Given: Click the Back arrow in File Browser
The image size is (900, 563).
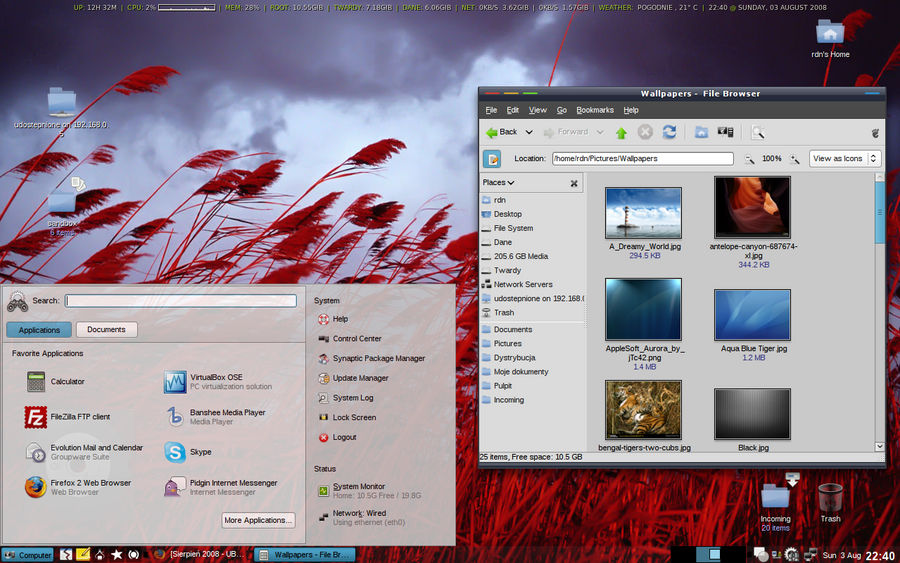Looking at the screenshot, I should tap(502, 132).
